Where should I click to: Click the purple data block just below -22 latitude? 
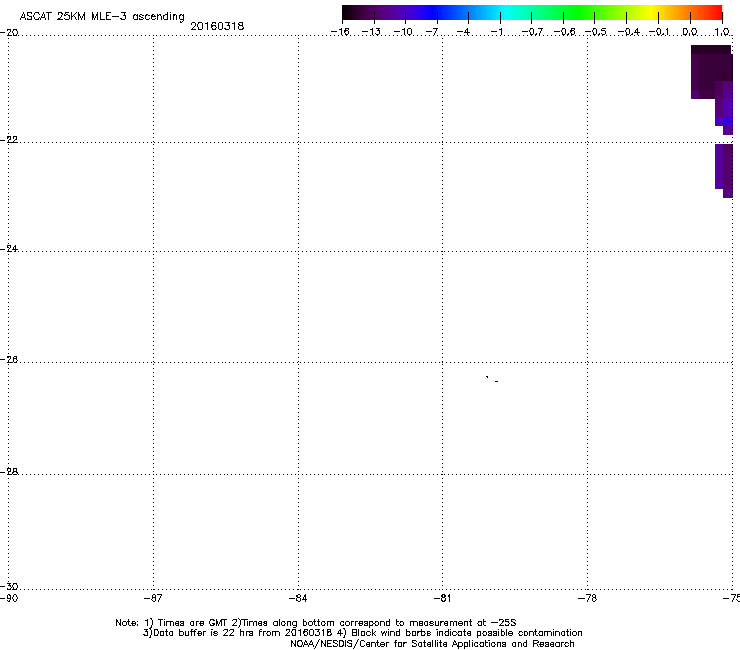point(724,170)
